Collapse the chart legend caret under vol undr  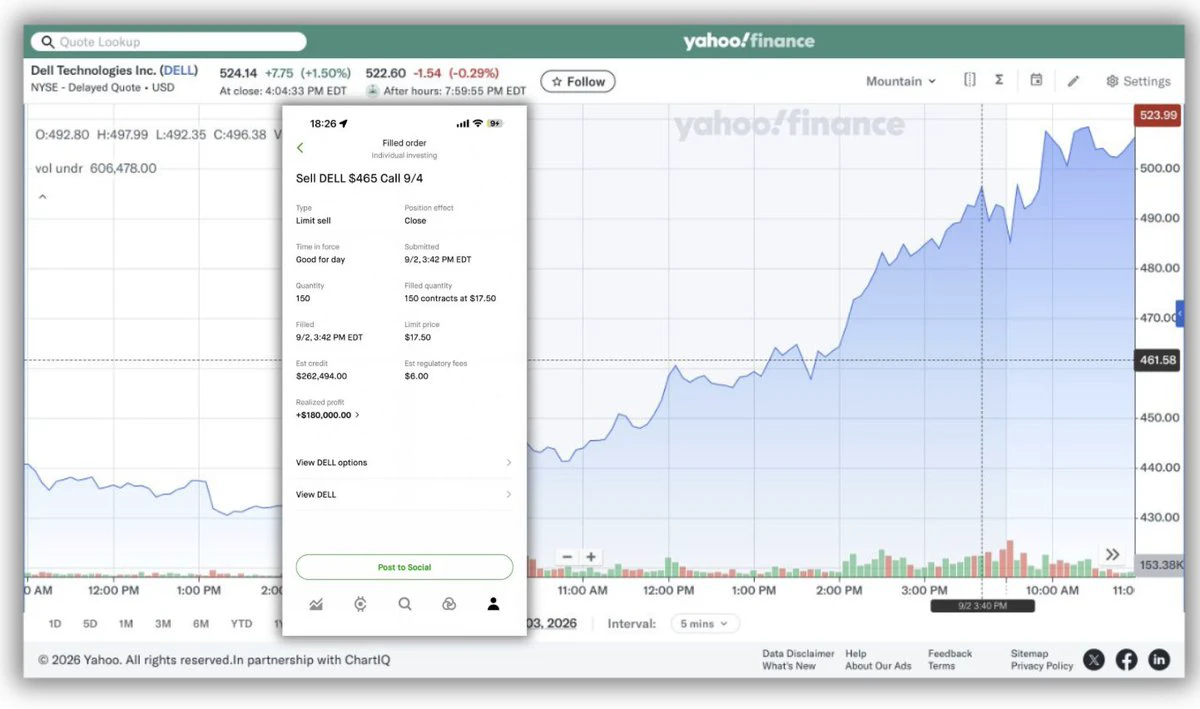42,197
